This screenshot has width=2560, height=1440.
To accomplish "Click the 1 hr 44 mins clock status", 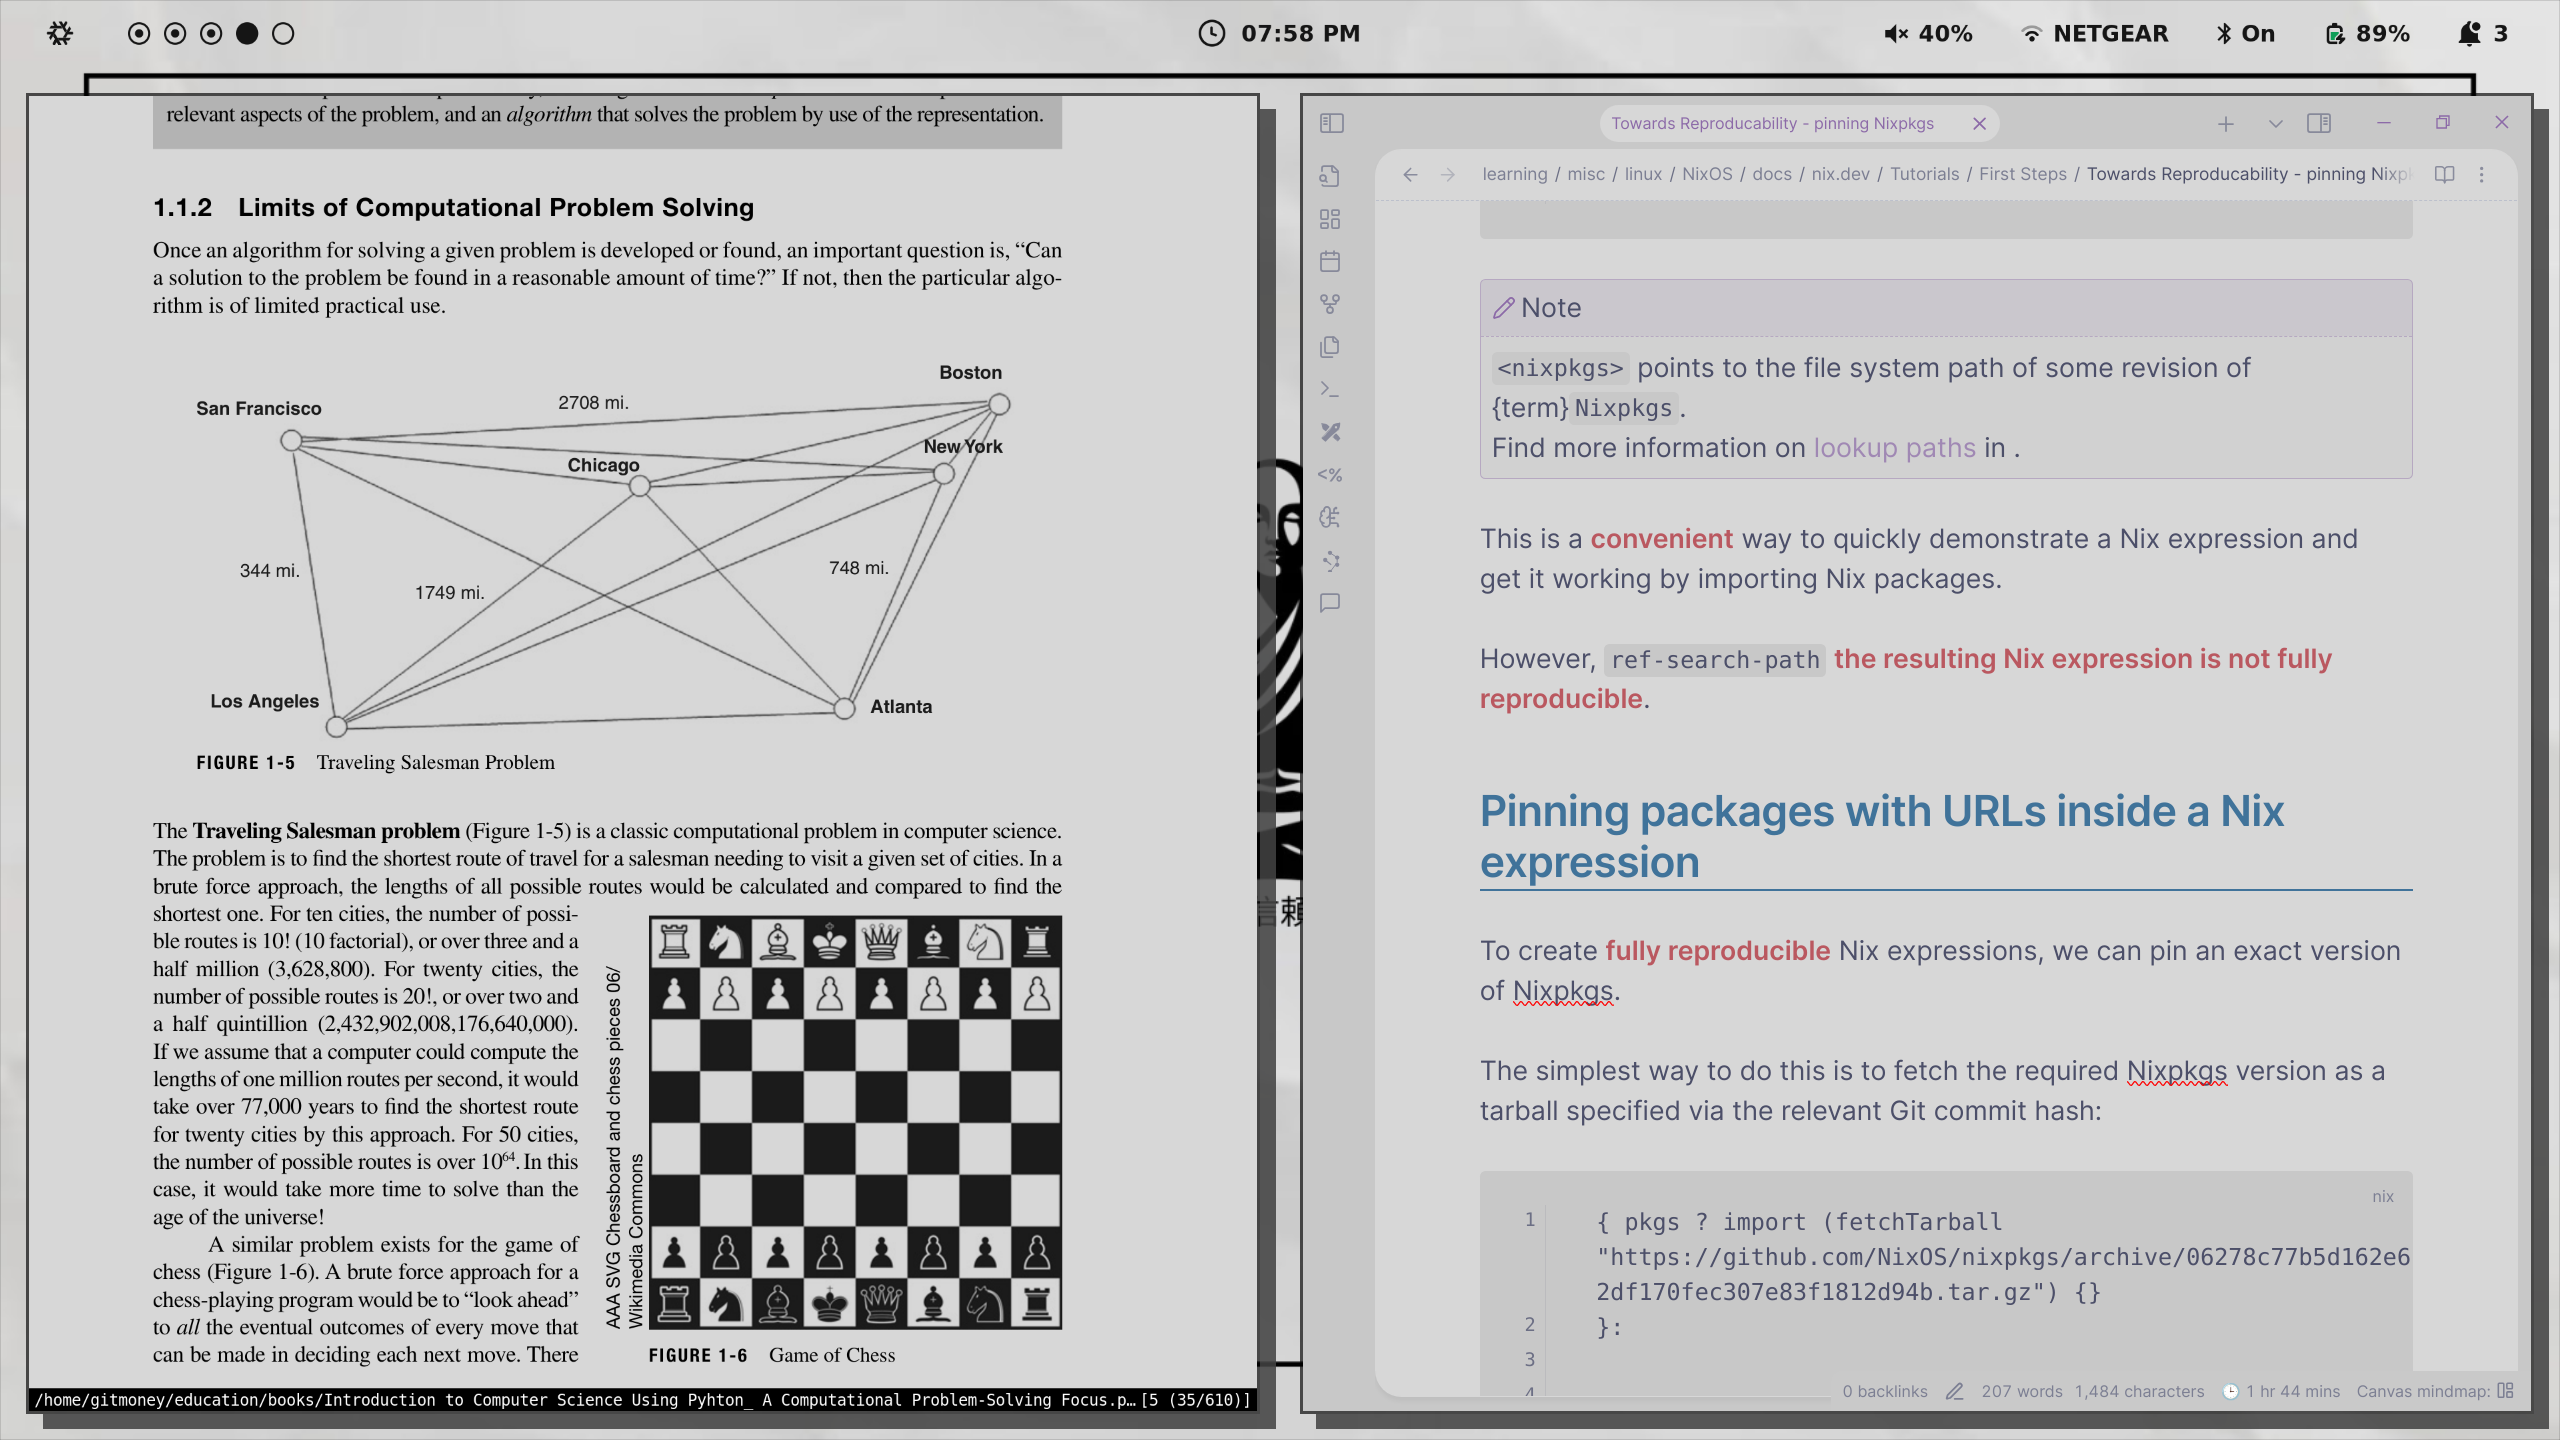I will click(2281, 1391).
